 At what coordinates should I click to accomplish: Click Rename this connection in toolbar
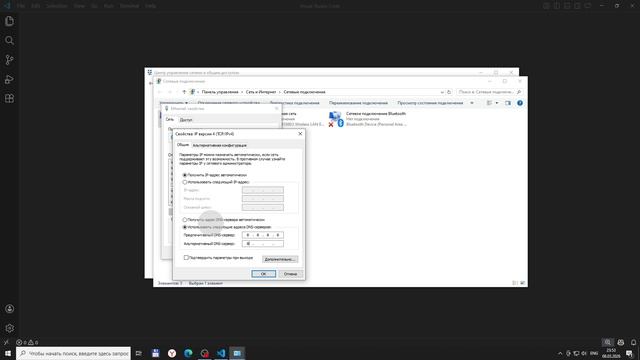pyautogui.click(x=358, y=103)
